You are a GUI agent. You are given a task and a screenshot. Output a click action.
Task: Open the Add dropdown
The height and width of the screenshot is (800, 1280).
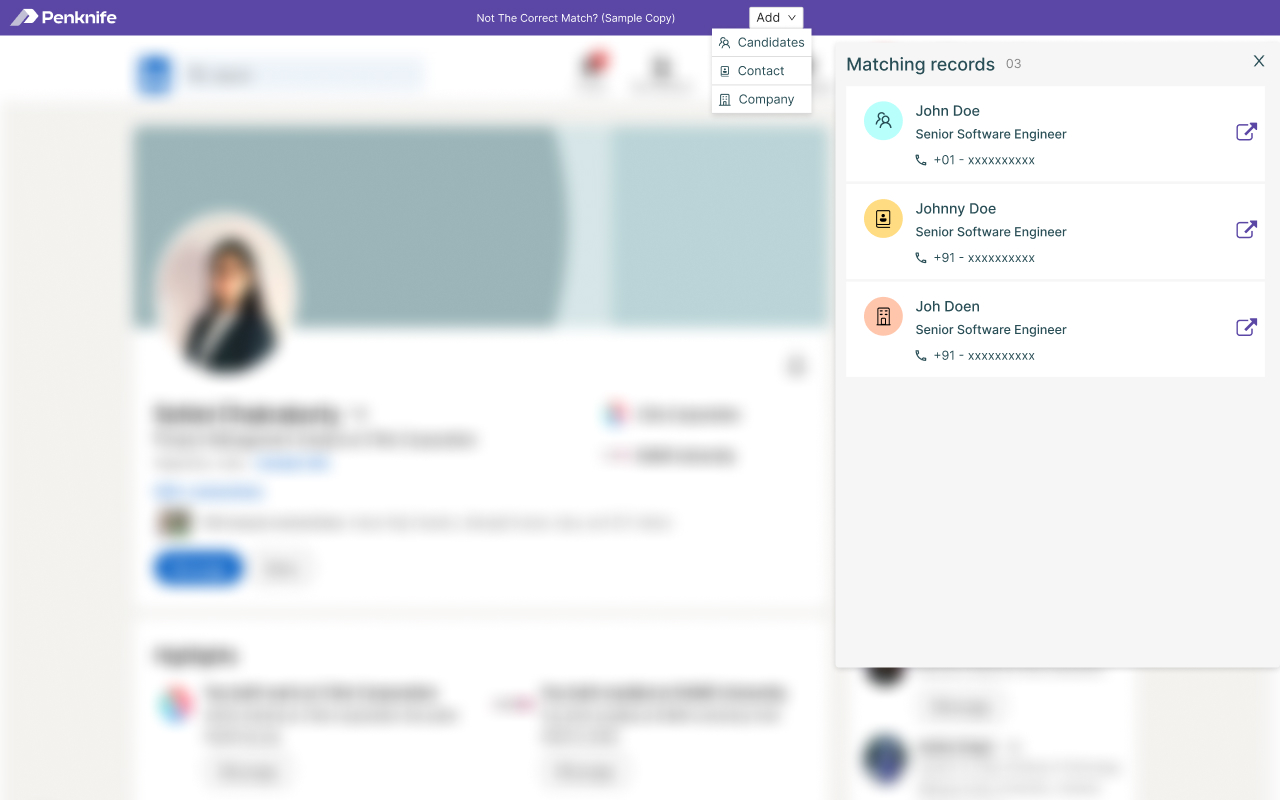tap(776, 18)
